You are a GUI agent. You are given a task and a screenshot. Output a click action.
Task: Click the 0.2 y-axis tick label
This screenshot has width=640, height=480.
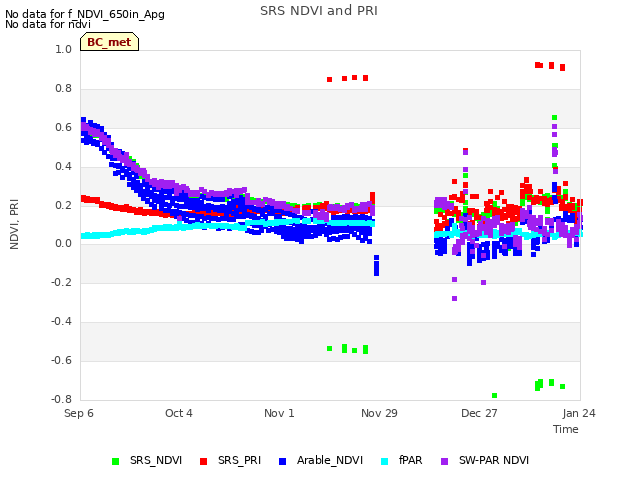(x=63, y=205)
